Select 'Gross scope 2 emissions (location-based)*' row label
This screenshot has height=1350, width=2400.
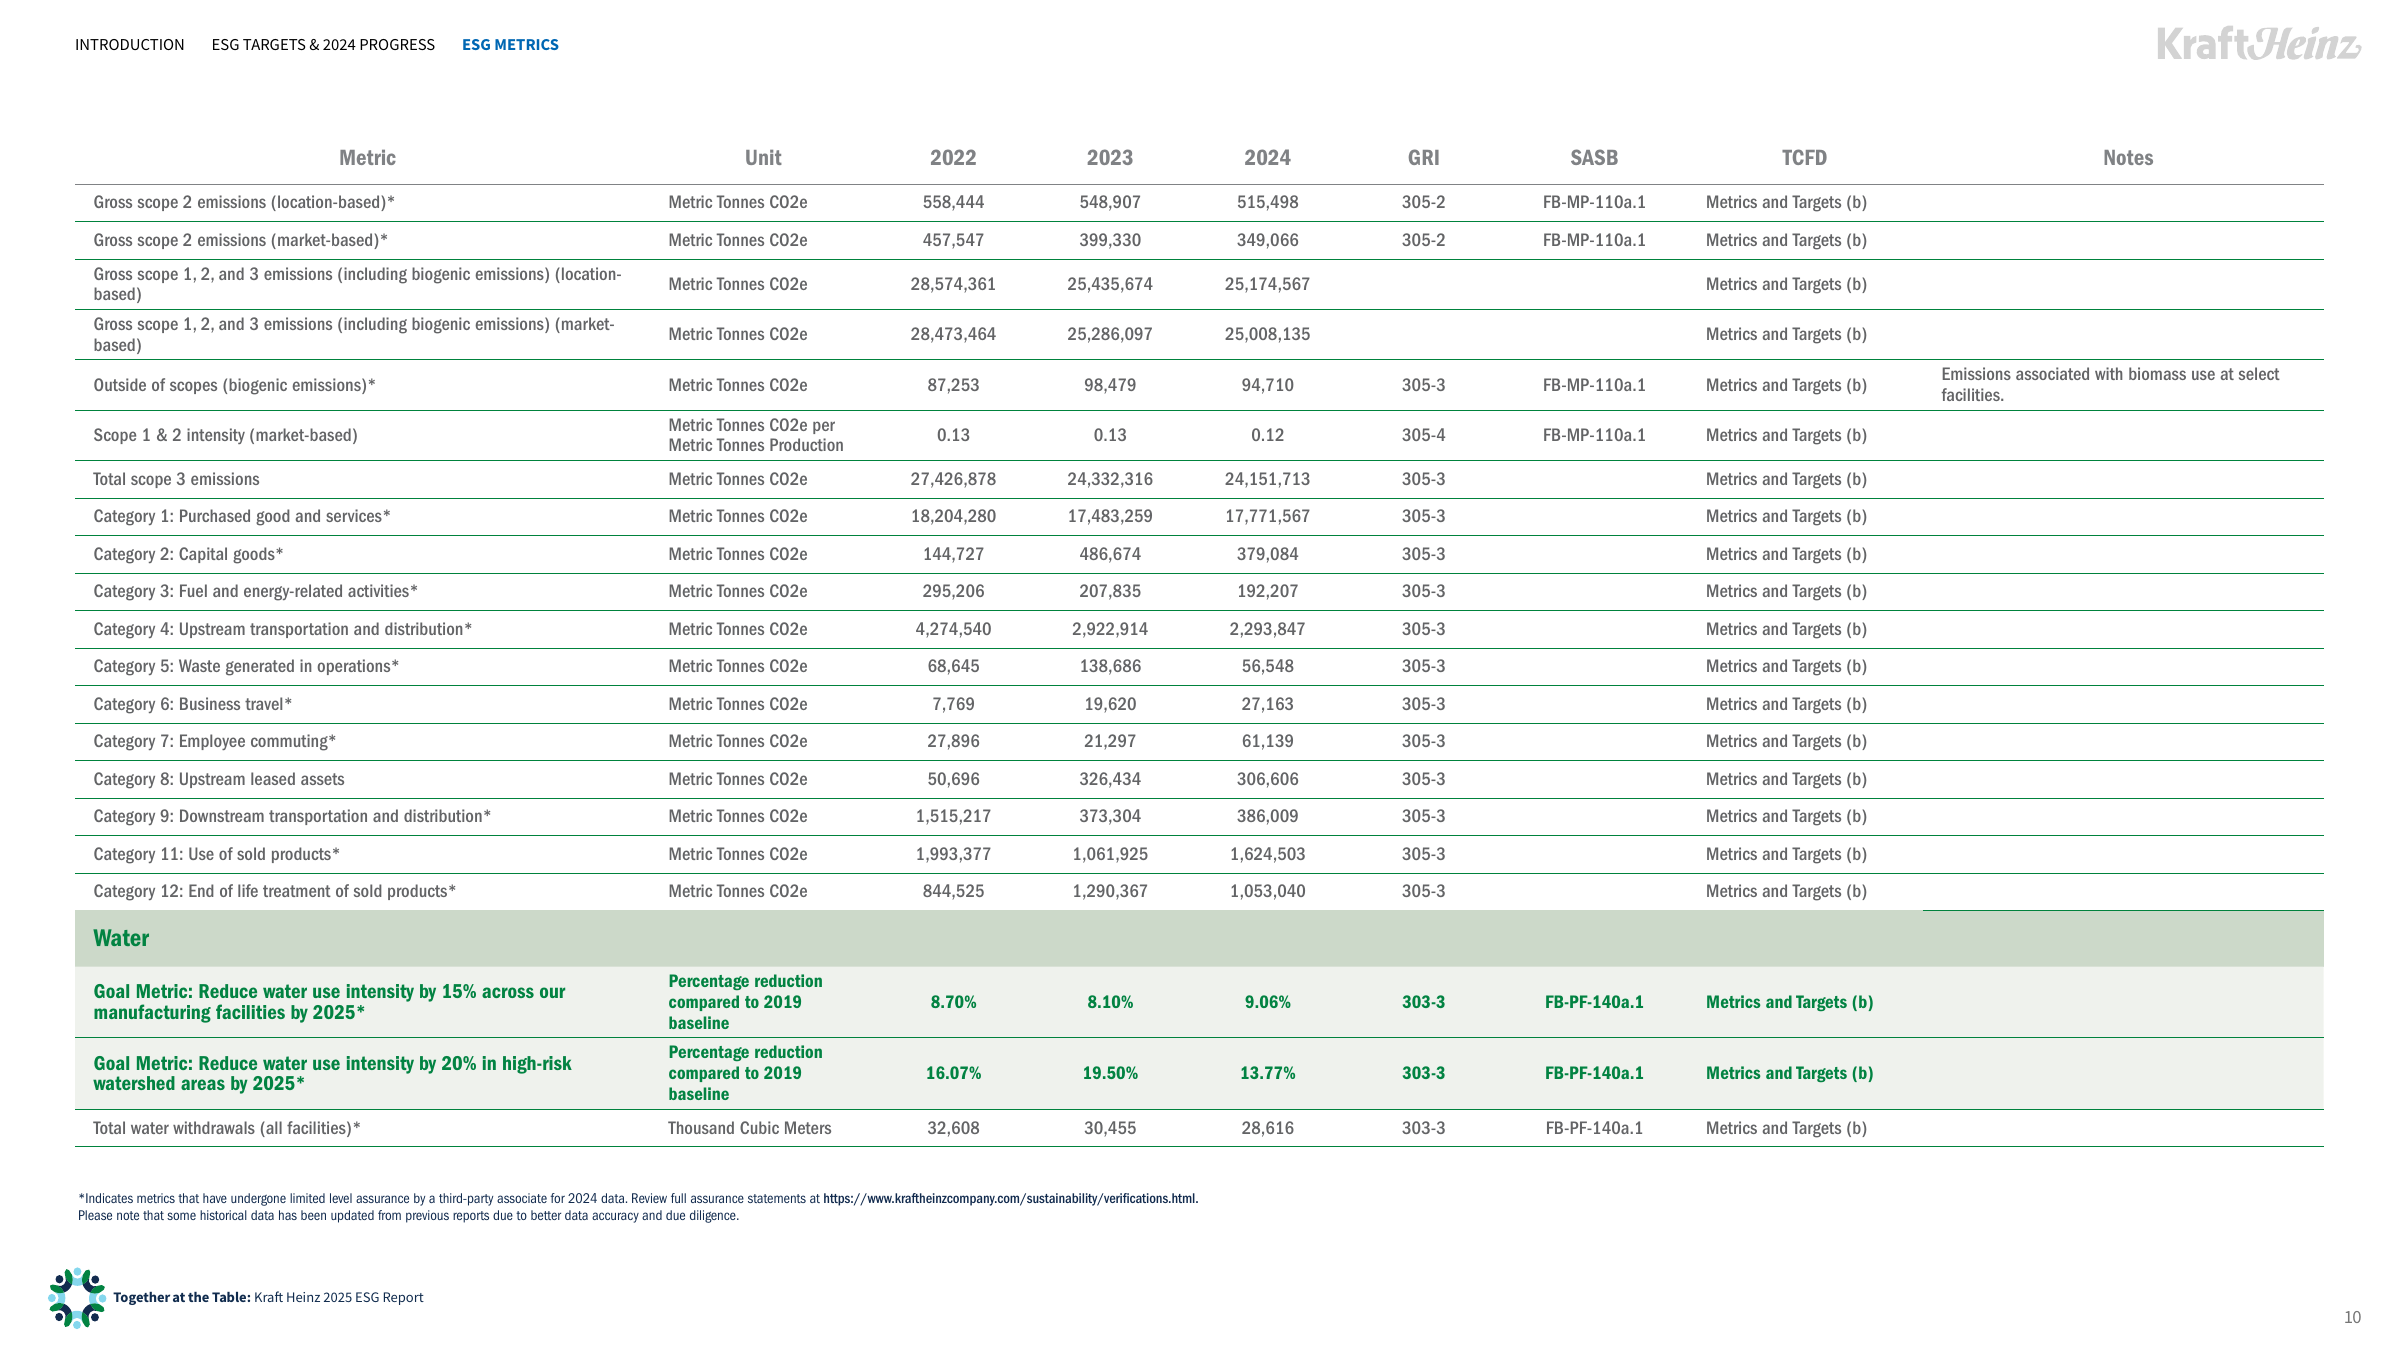[244, 202]
